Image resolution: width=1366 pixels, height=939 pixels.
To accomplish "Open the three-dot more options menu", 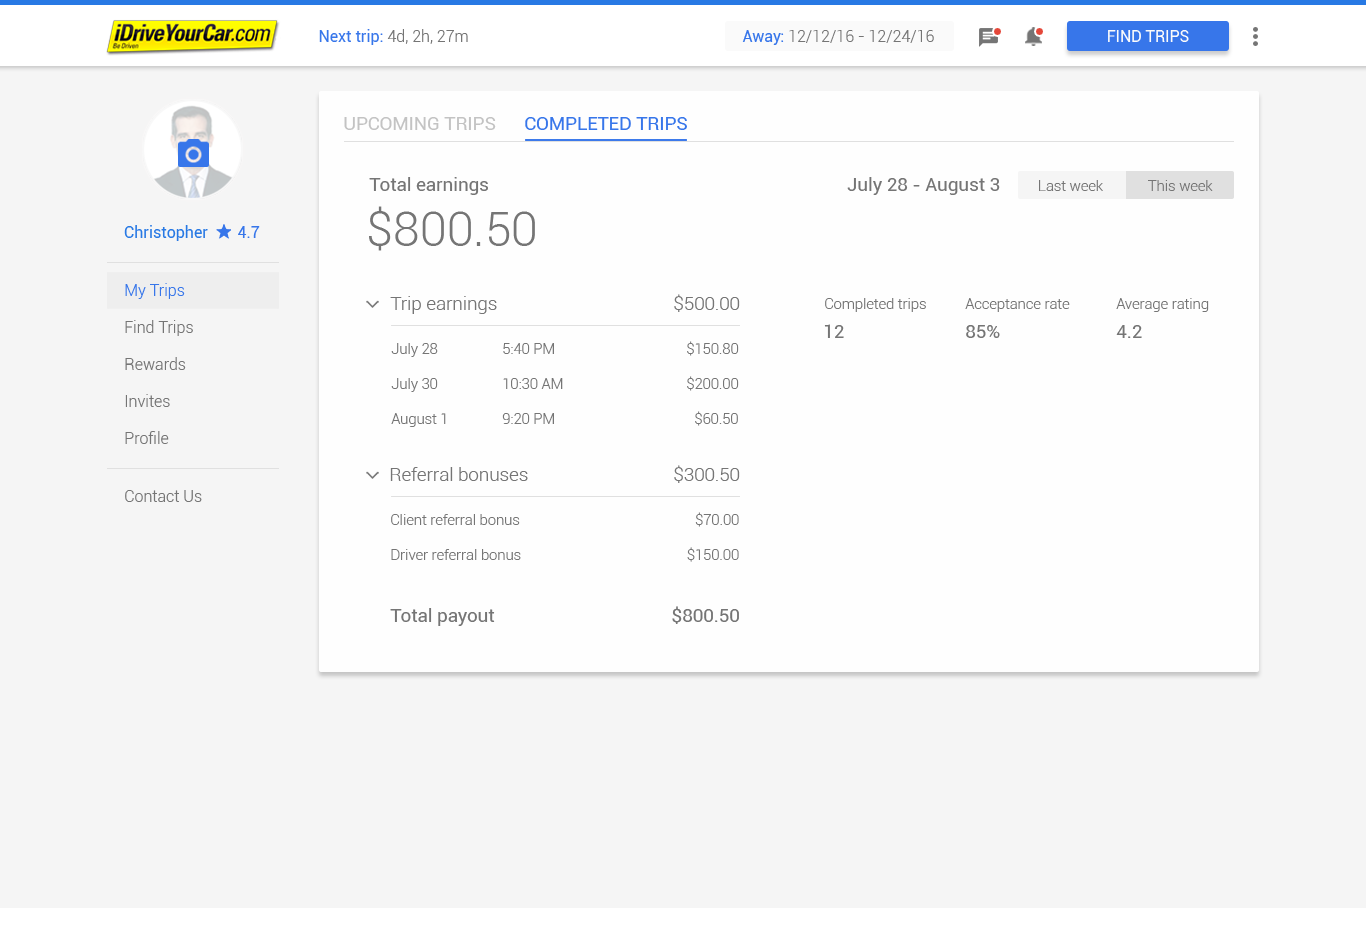I will tap(1255, 37).
